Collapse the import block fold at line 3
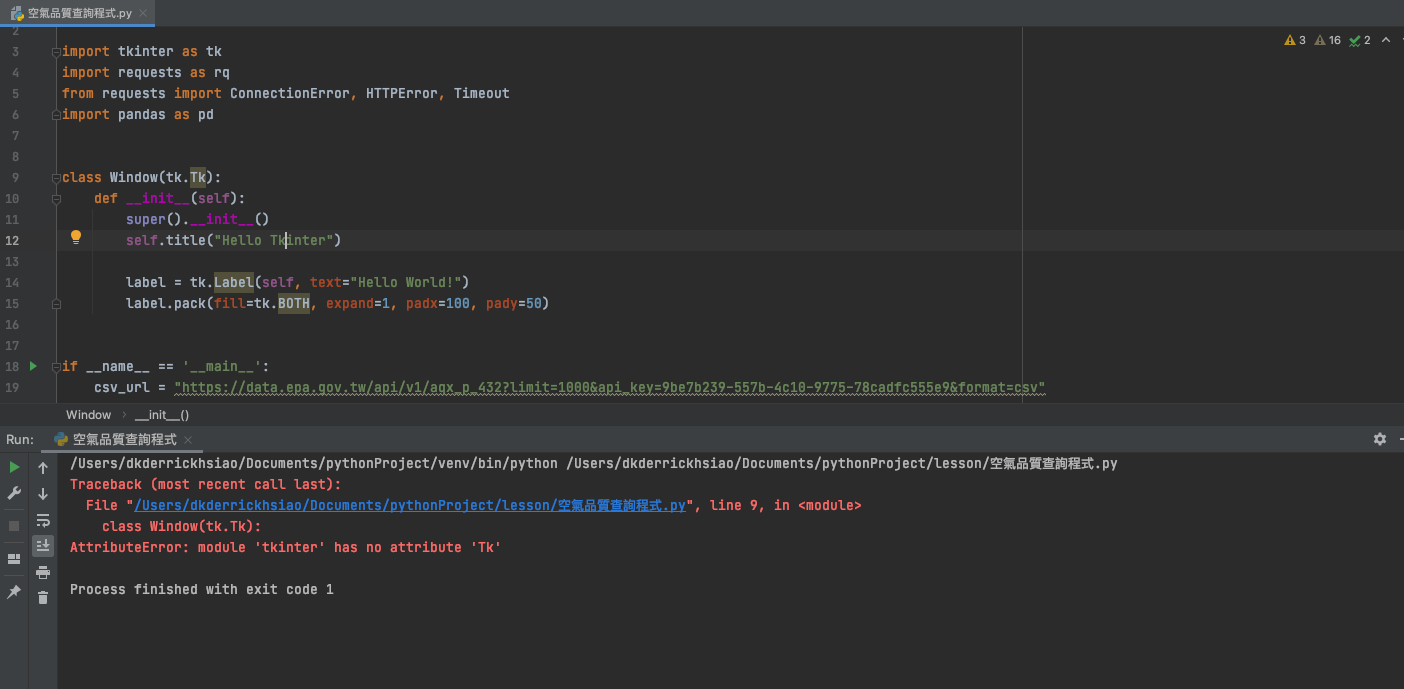This screenshot has height=689, width=1404. (56, 51)
